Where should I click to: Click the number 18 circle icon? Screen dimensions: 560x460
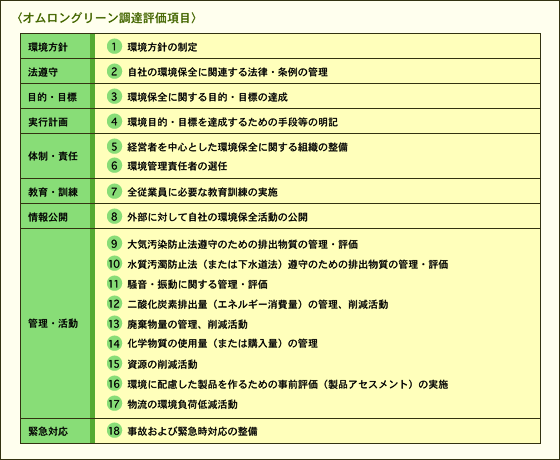114,431
